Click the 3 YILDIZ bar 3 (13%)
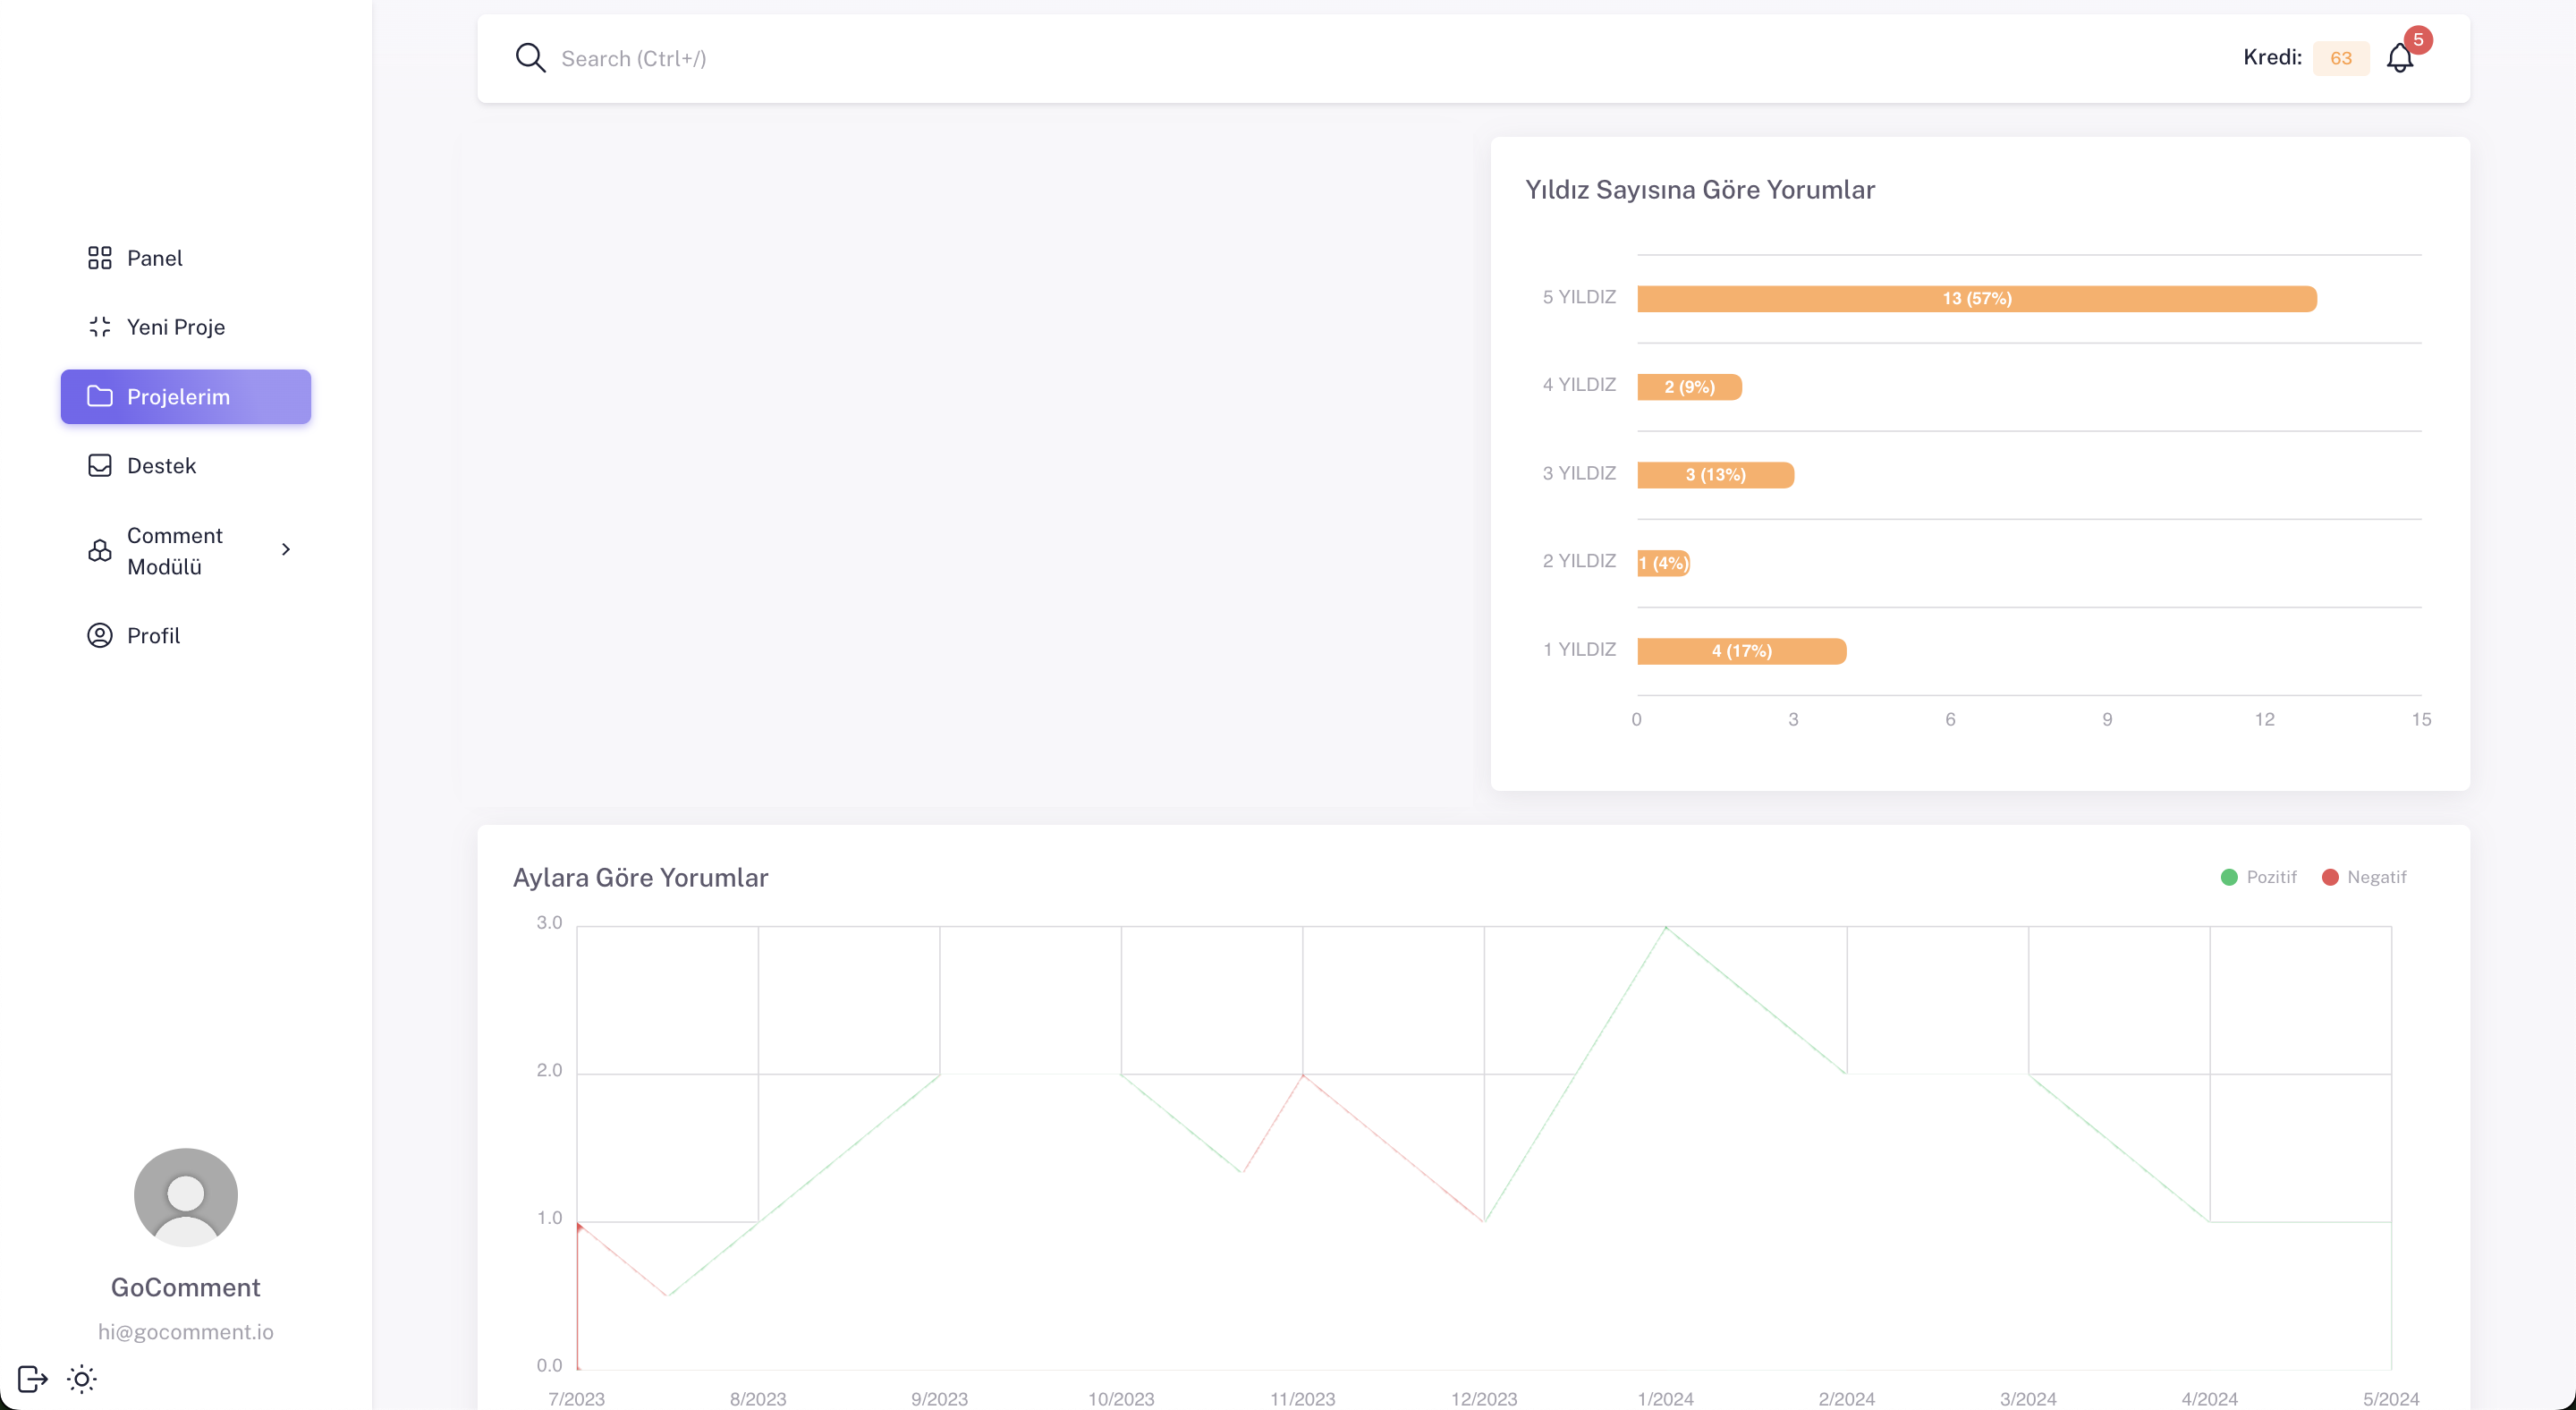The height and width of the screenshot is (1410, 2576). (x=1716, y=475)
